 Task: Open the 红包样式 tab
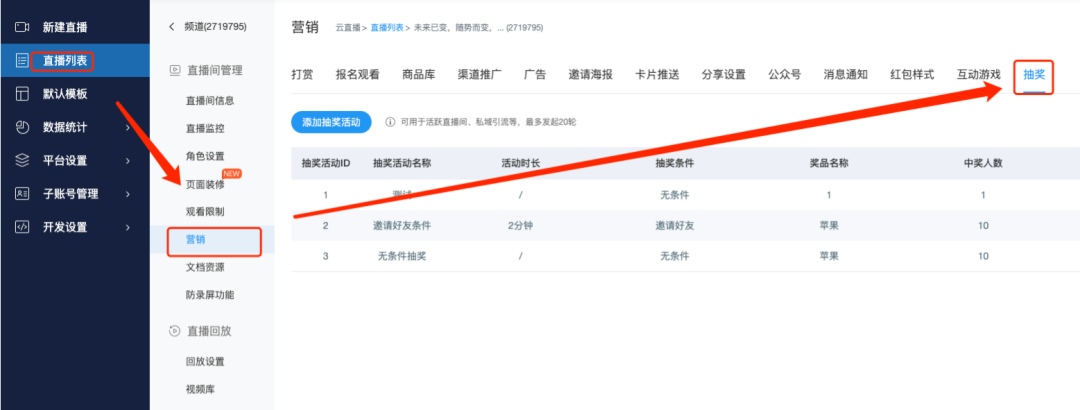[911, 75]
